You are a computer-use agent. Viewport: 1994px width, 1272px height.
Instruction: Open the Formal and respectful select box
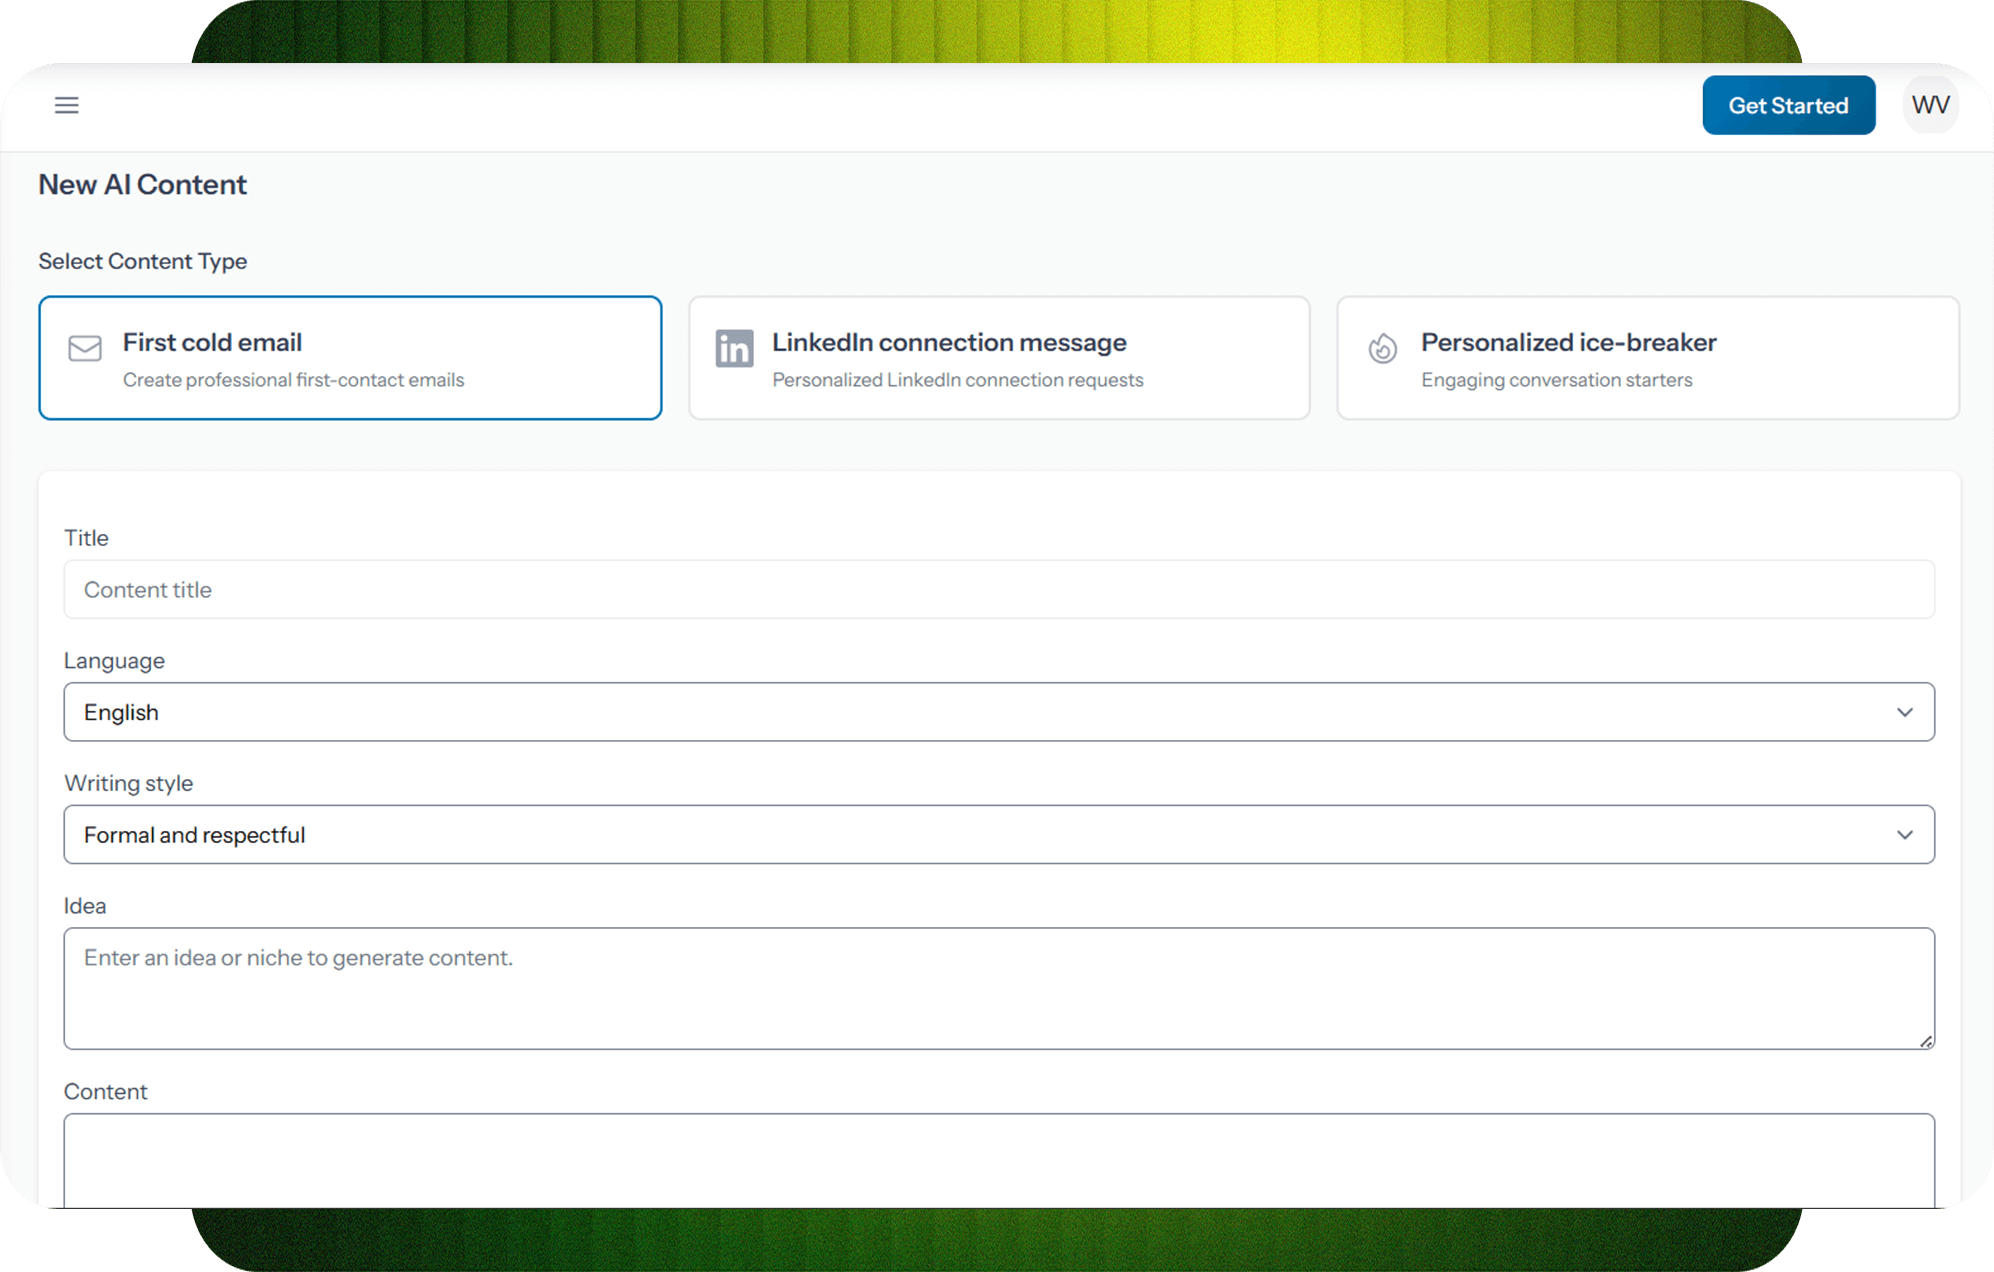point(900,835)
